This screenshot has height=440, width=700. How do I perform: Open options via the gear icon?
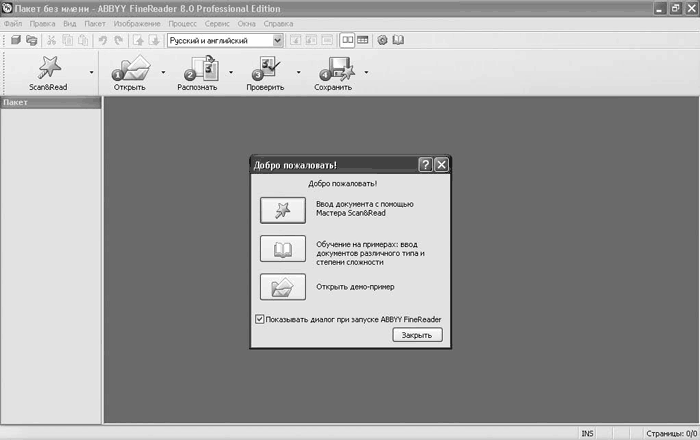[383, 40]
